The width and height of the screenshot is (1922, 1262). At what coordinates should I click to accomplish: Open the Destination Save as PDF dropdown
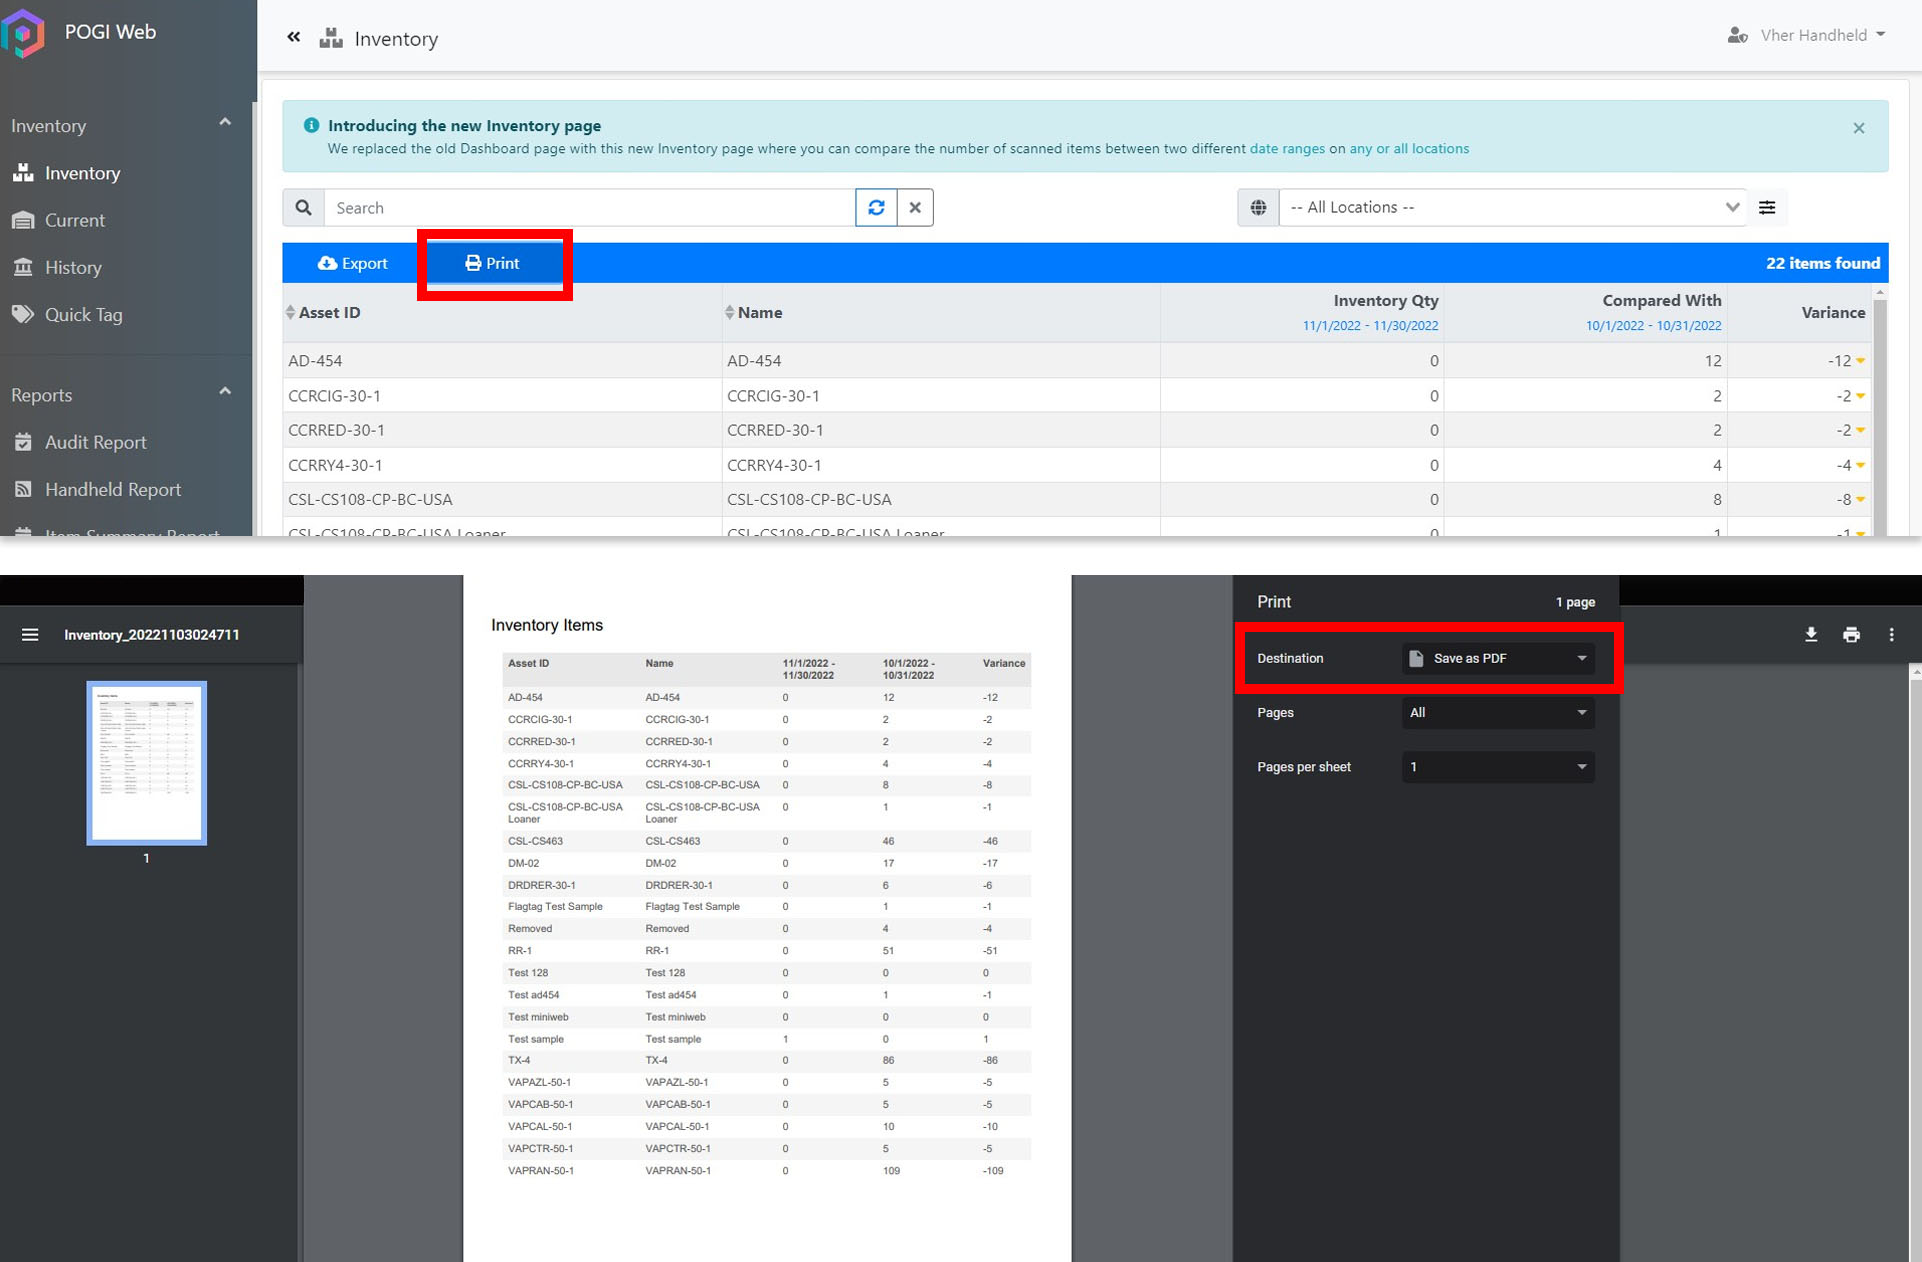tap(1497, 658)
